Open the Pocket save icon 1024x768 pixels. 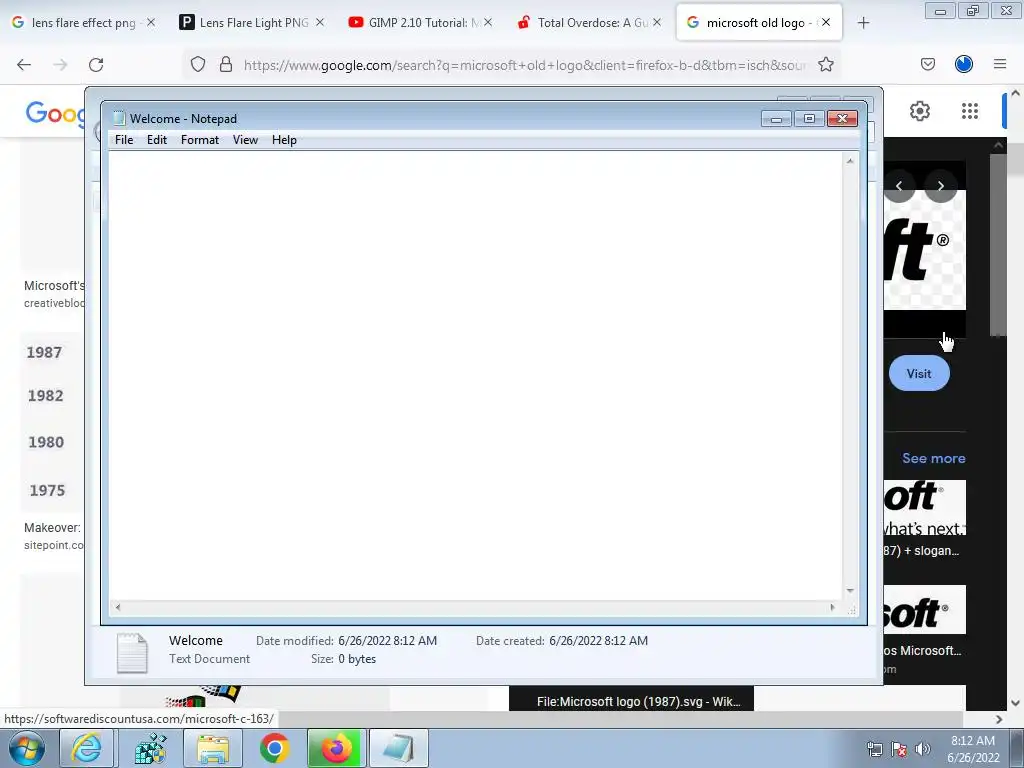[x=928, y=64]
